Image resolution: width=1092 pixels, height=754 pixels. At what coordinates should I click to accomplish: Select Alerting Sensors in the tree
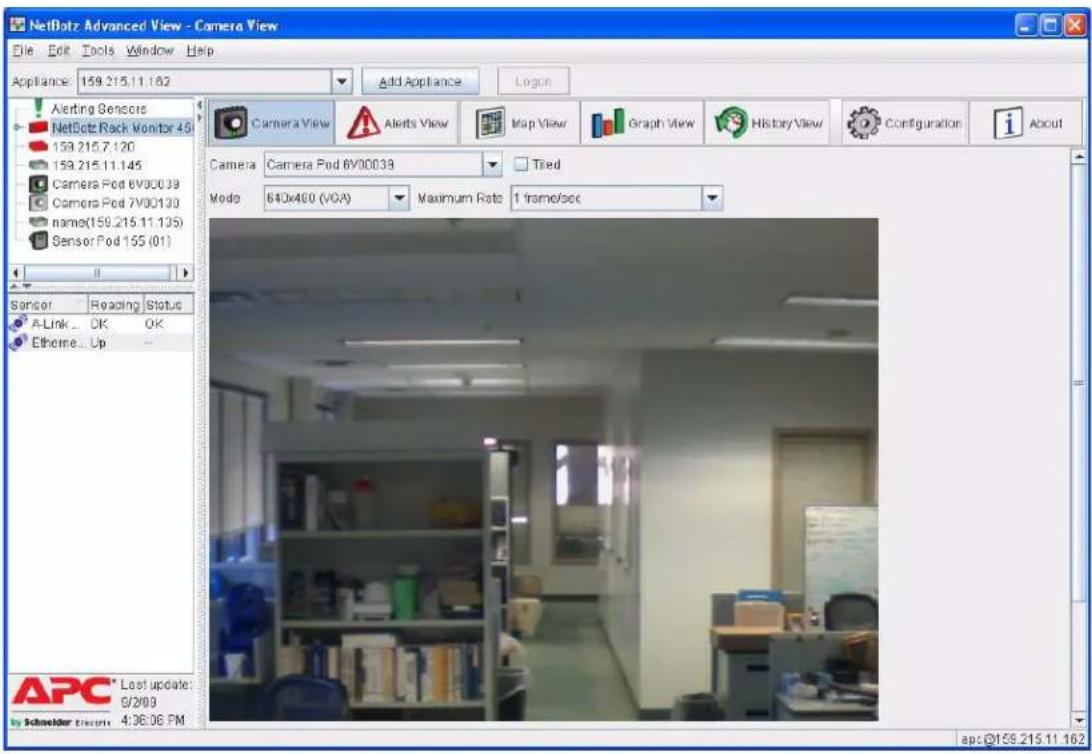coord(99,109)
